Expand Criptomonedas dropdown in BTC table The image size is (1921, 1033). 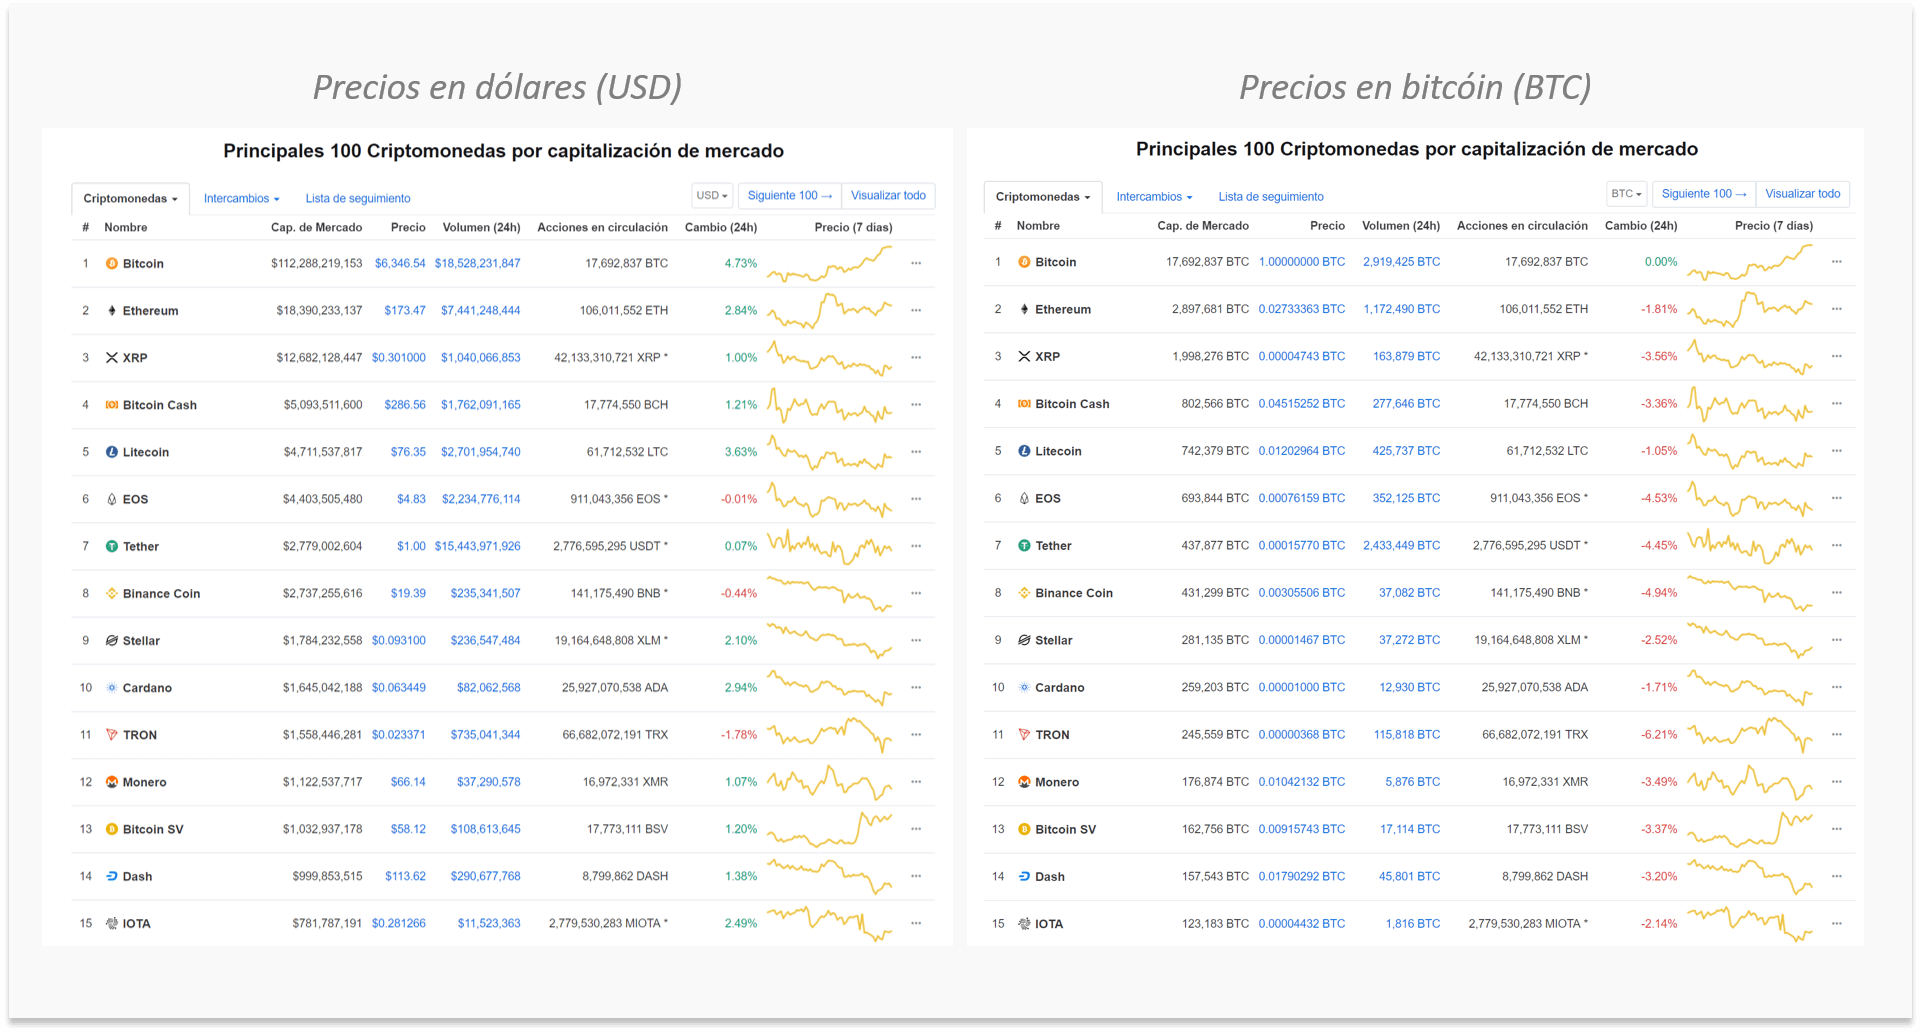(x=1043, y=197)
